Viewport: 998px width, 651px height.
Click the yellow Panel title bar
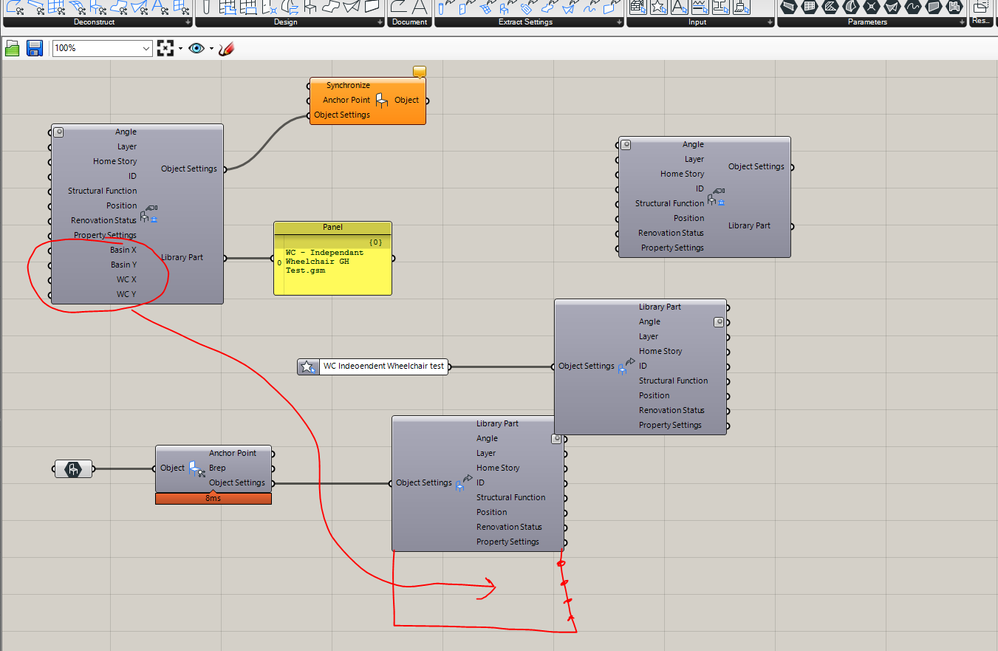(332, 227)
